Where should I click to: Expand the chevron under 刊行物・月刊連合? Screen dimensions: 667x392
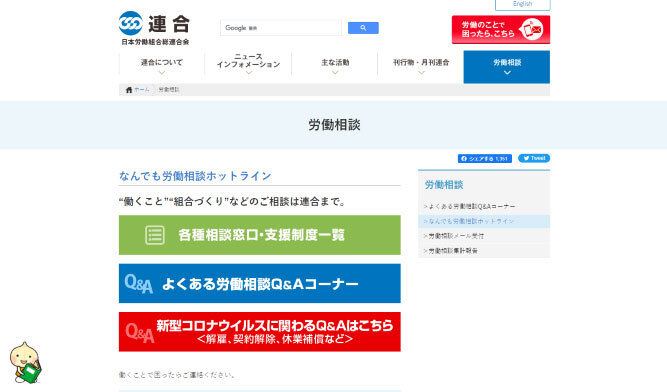click(x=421, y=73)
